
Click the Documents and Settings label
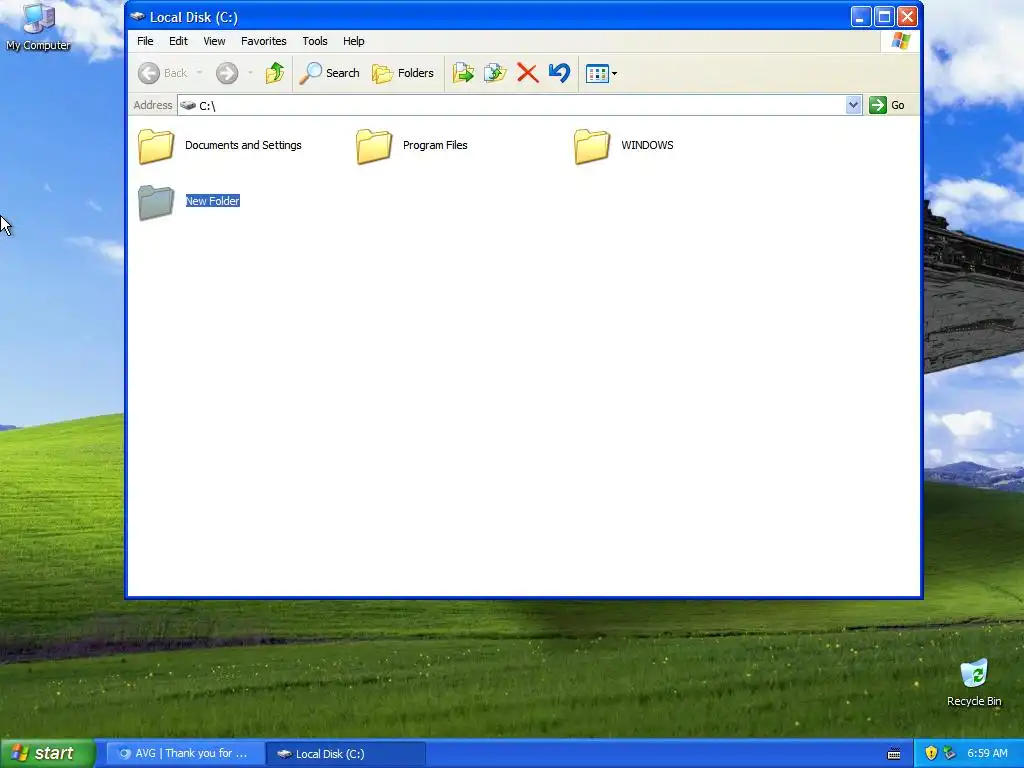tap(243, 145)
